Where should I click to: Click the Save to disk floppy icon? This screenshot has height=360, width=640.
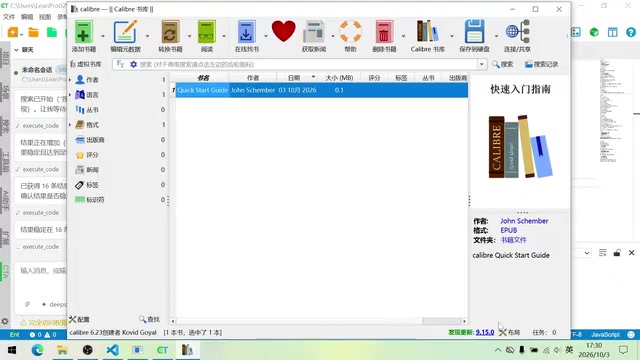[x=474, y=32]
